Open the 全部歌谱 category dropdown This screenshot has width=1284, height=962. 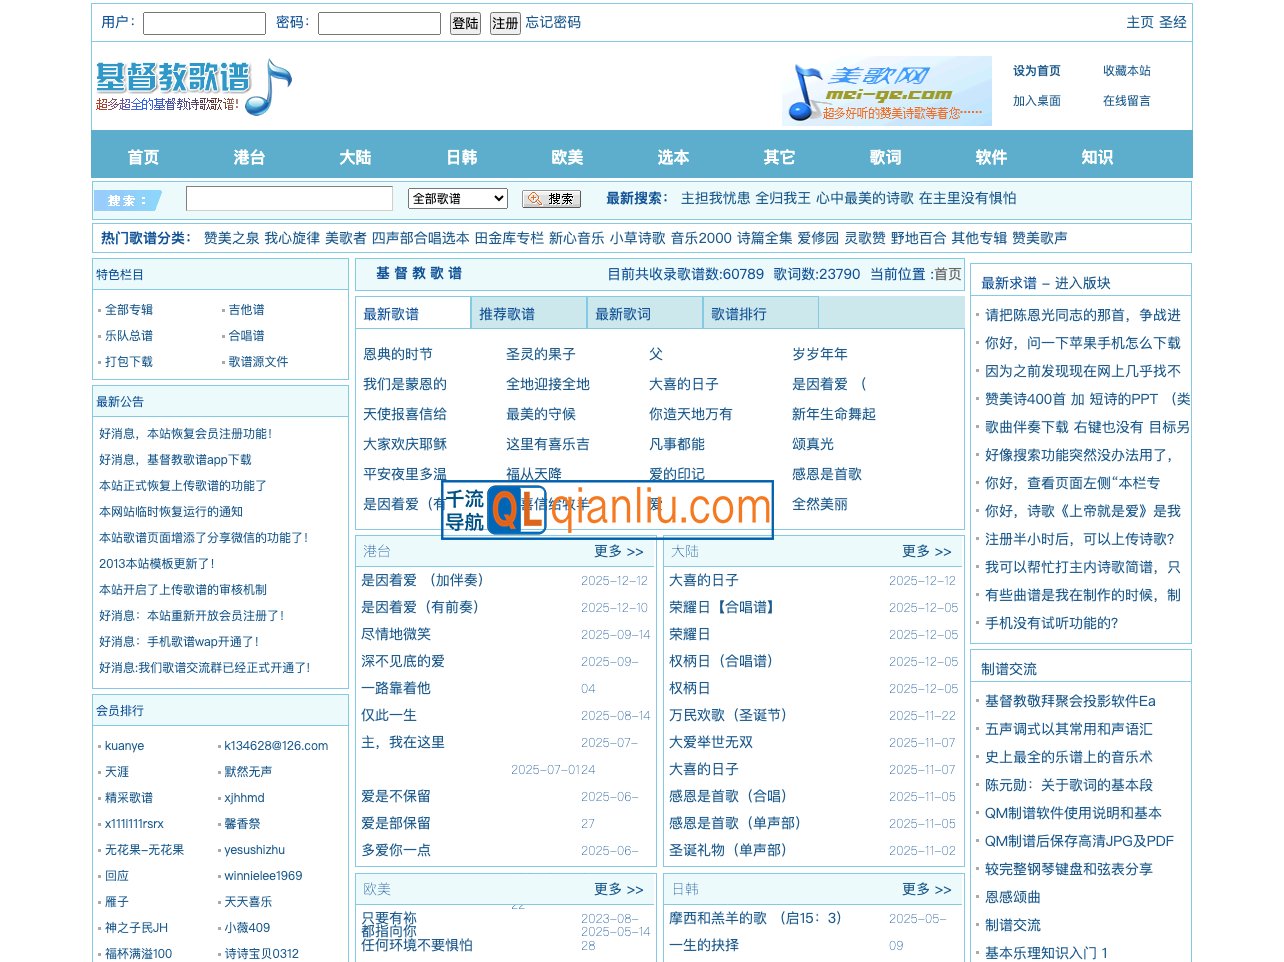(x=457, y=199)
